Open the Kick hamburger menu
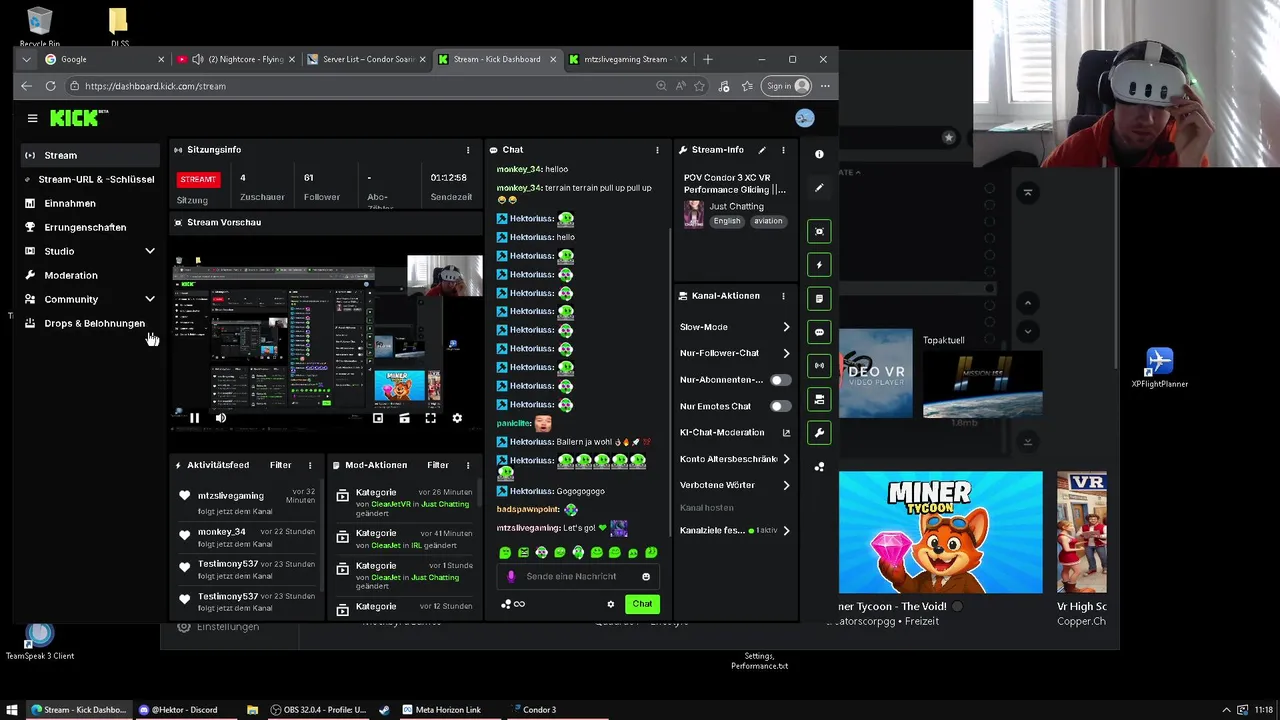The height and width of the screenshot is (720, 1280). [x=32, y=118]
